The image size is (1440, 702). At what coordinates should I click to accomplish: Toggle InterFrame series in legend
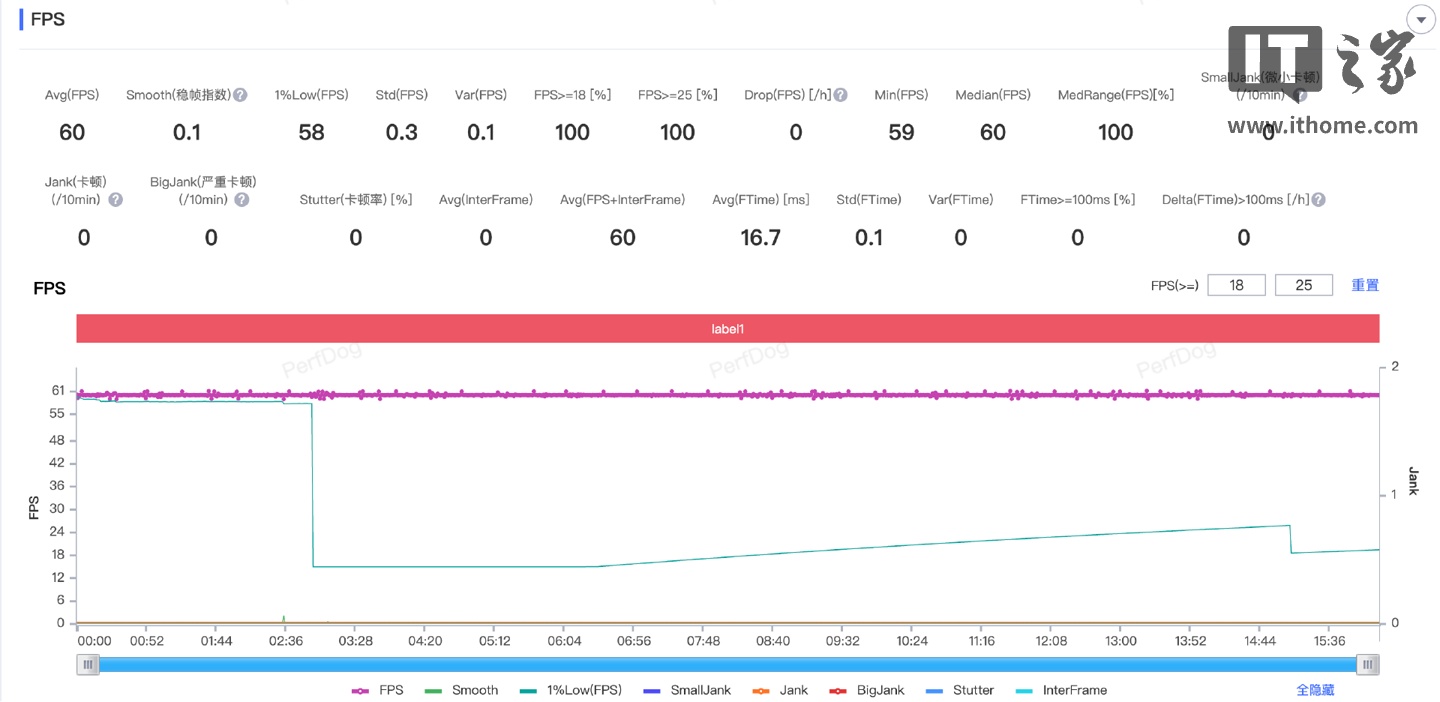point(1061,690)
